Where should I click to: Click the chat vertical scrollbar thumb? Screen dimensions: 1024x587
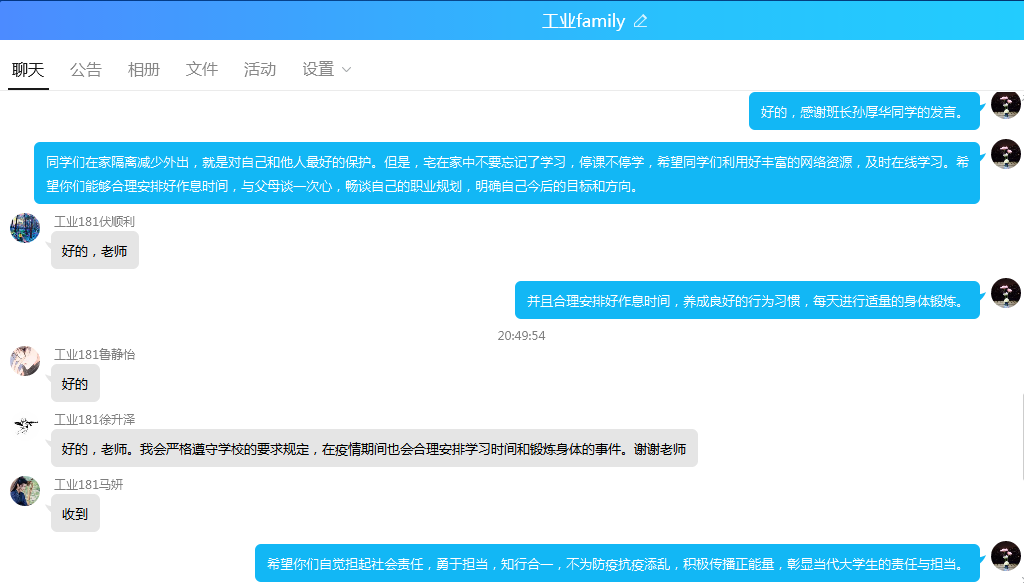pyautogui.click(x=1021, y=437)
